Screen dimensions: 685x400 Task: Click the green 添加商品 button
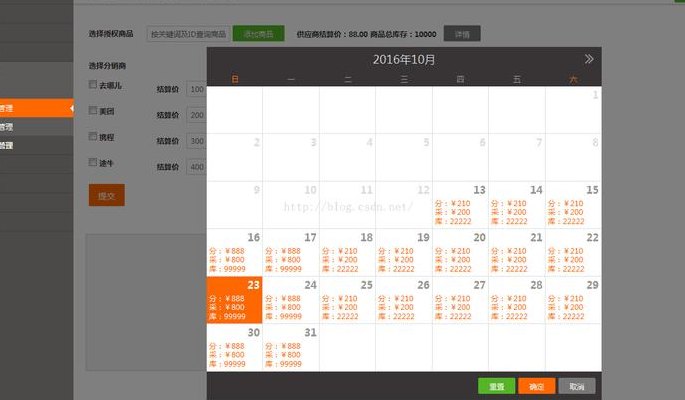(x=259, y=34)
